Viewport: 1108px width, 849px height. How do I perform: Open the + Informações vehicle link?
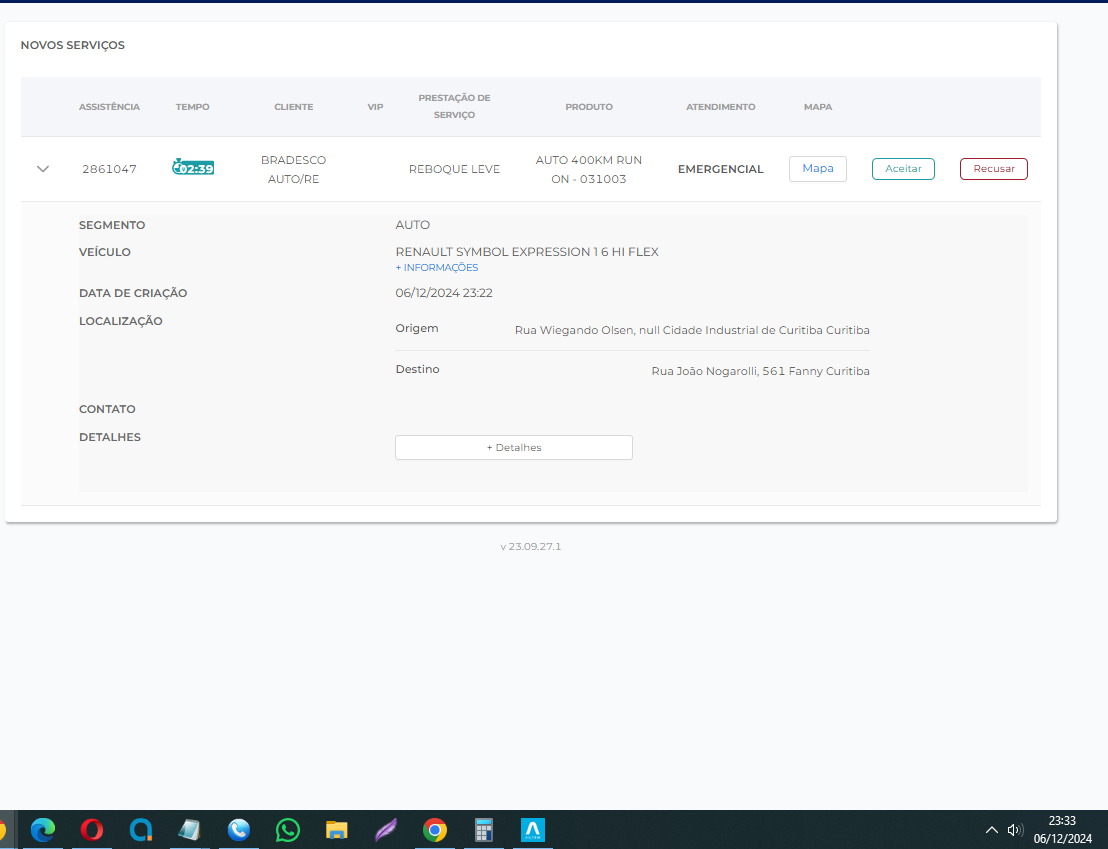pos(437,268)
